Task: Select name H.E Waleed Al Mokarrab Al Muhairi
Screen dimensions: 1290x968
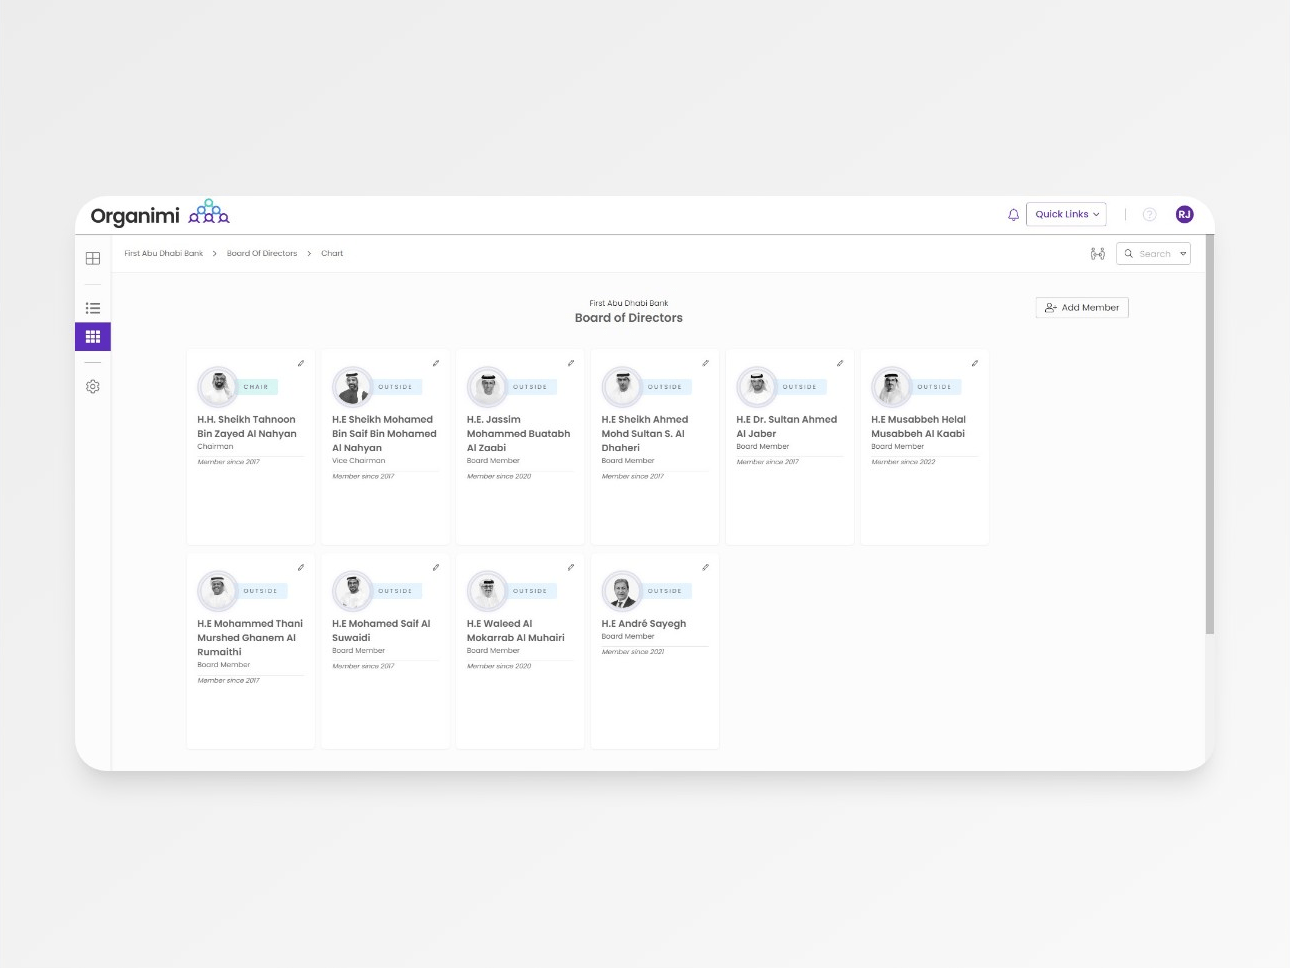Action: [x=516, y=630]
